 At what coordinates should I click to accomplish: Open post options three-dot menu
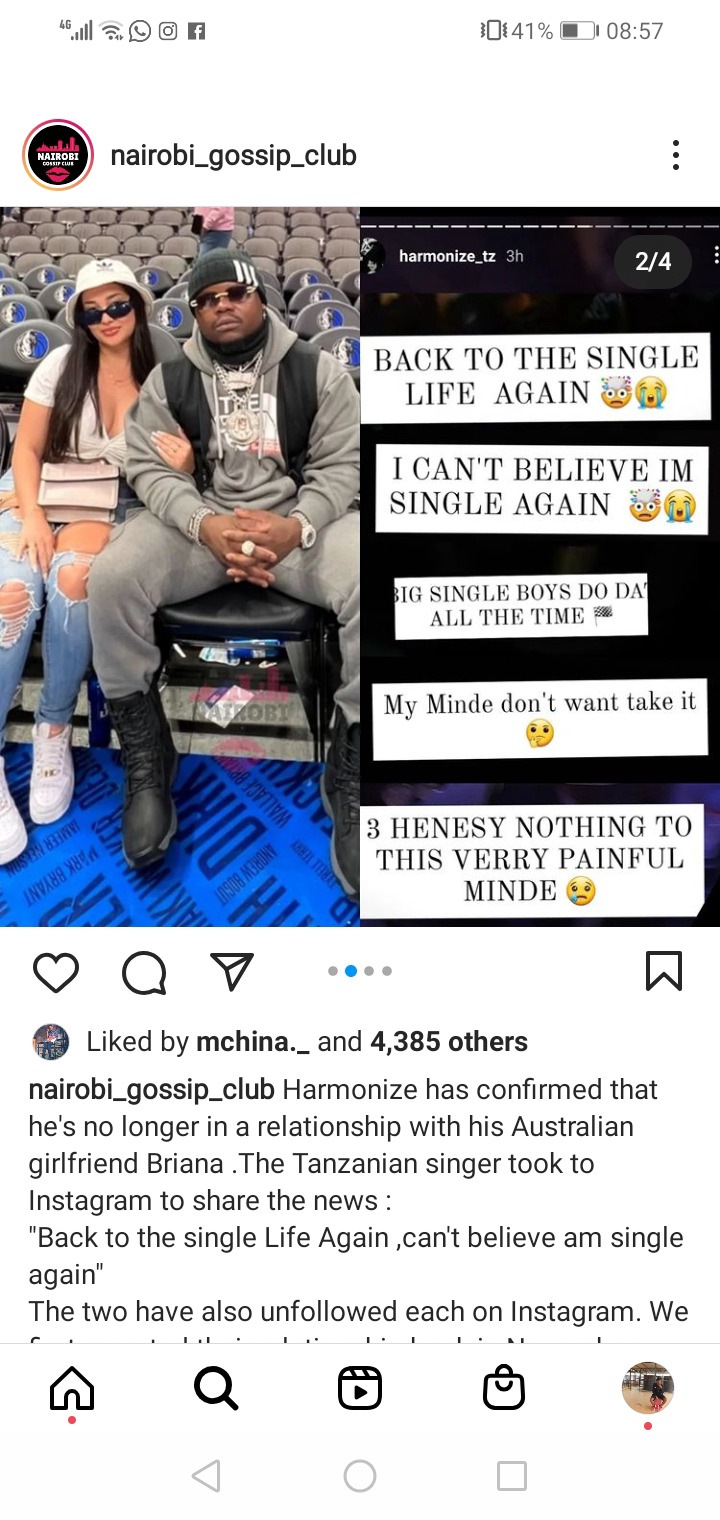pos(676,155)
